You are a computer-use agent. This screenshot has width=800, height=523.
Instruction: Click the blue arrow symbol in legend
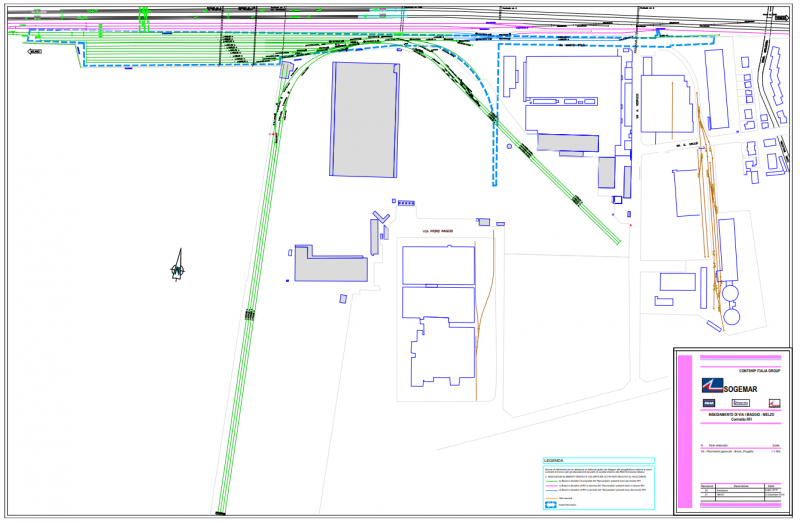(551, 503)
